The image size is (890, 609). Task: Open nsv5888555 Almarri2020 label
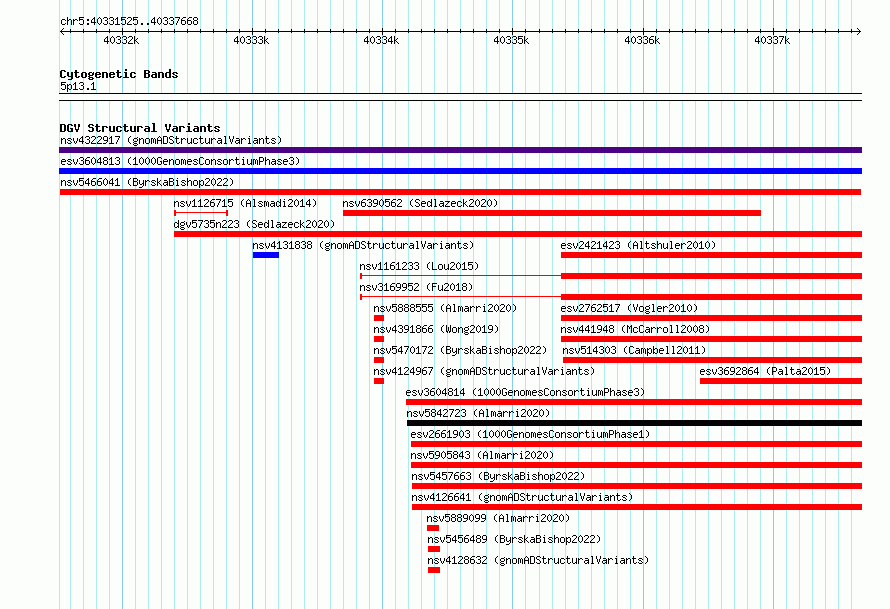point(445,308)
